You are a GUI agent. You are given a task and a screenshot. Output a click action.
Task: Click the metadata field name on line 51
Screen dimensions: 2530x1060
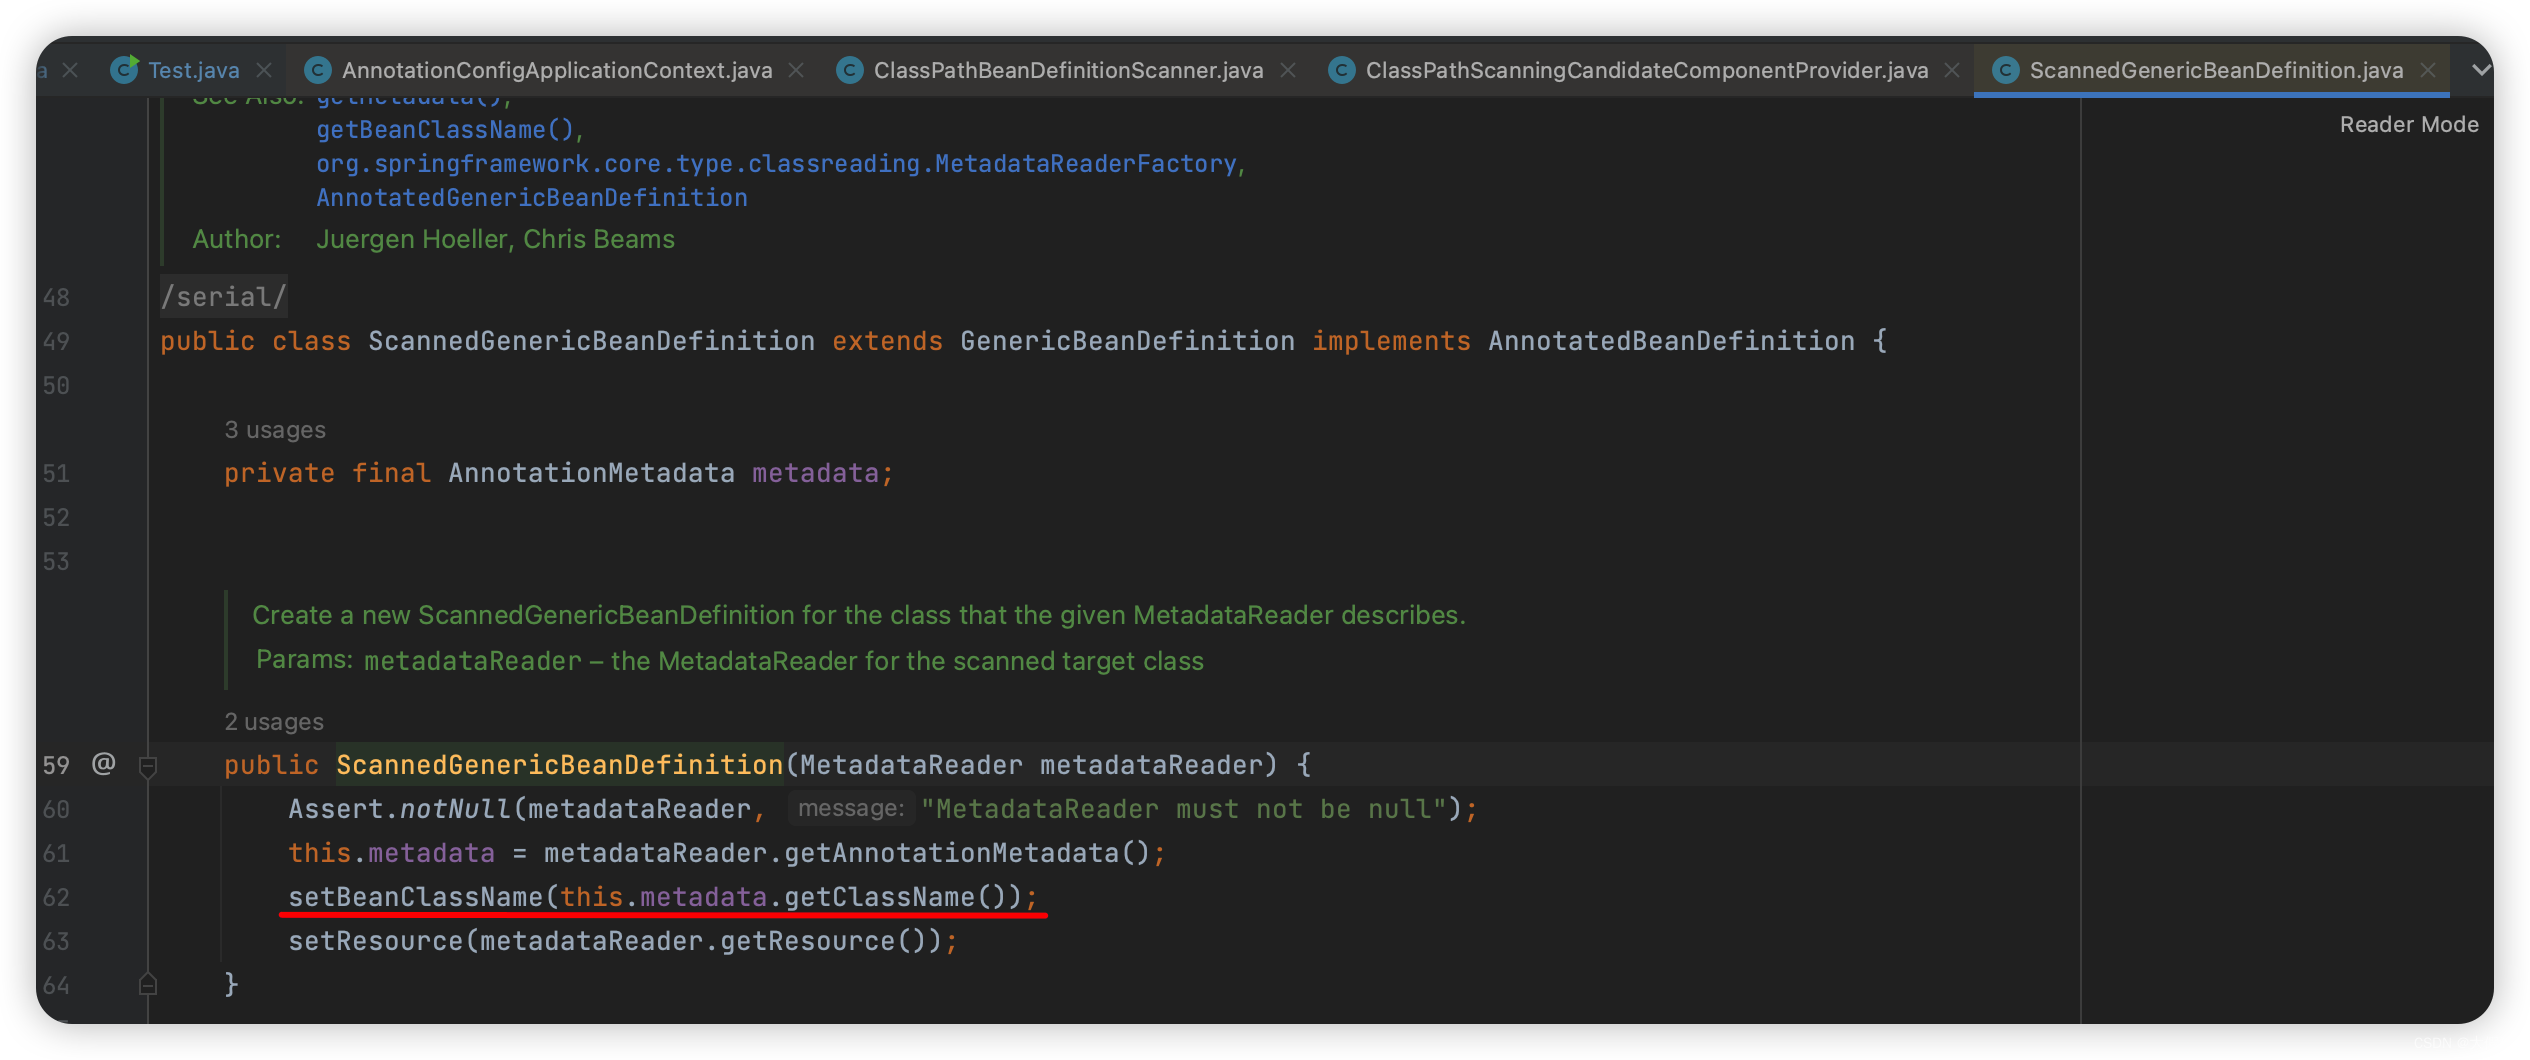click(x=815, y=473)
